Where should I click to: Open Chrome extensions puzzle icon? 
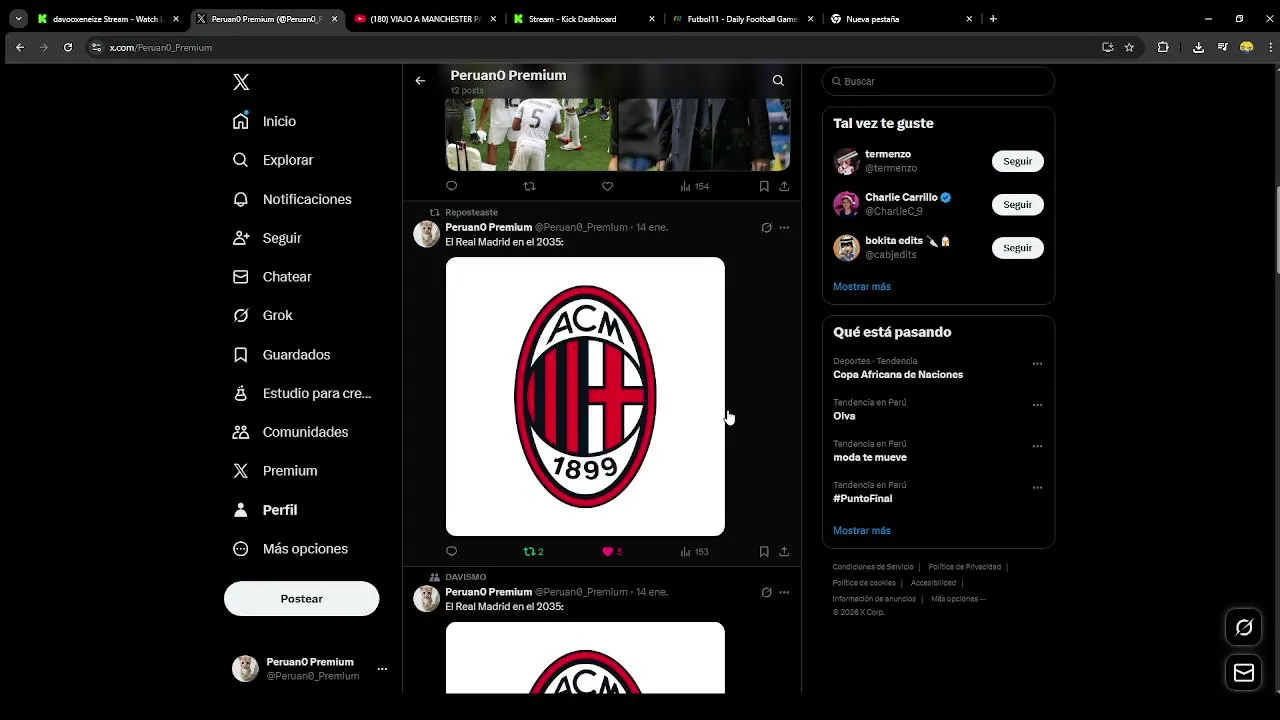pos(1163,47)
